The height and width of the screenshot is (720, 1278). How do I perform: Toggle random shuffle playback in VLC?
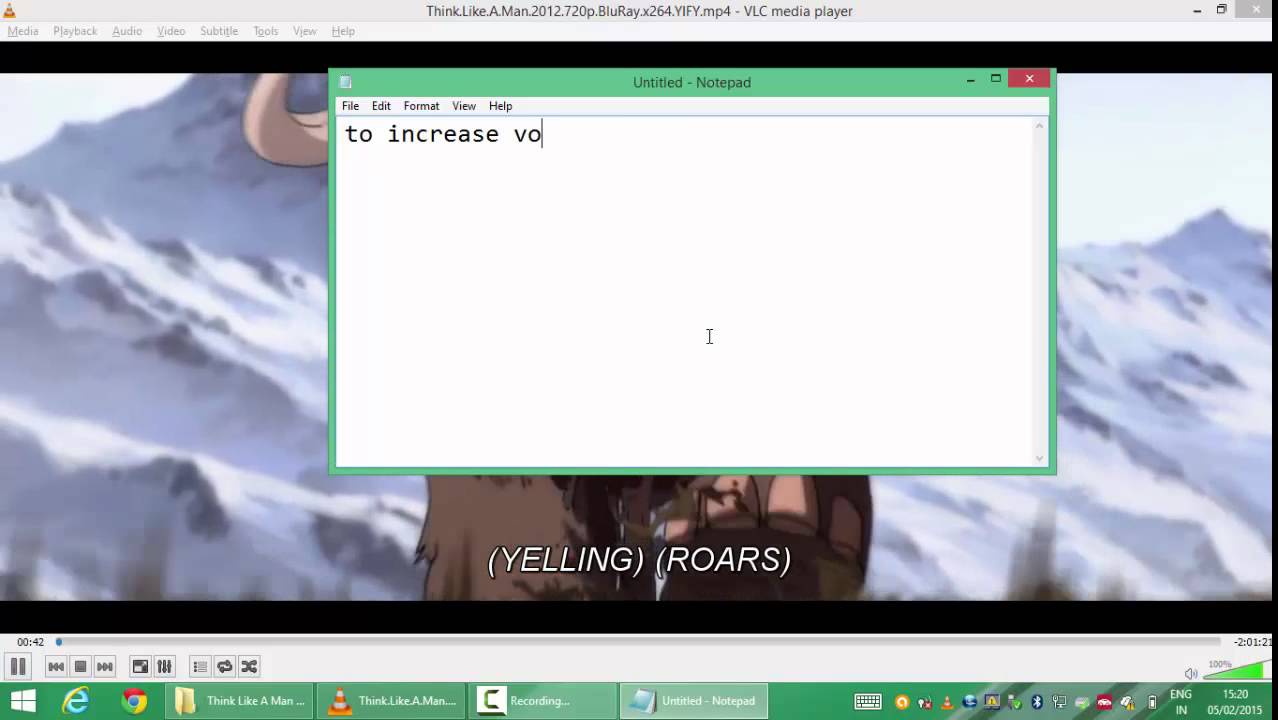pos(248,666)
